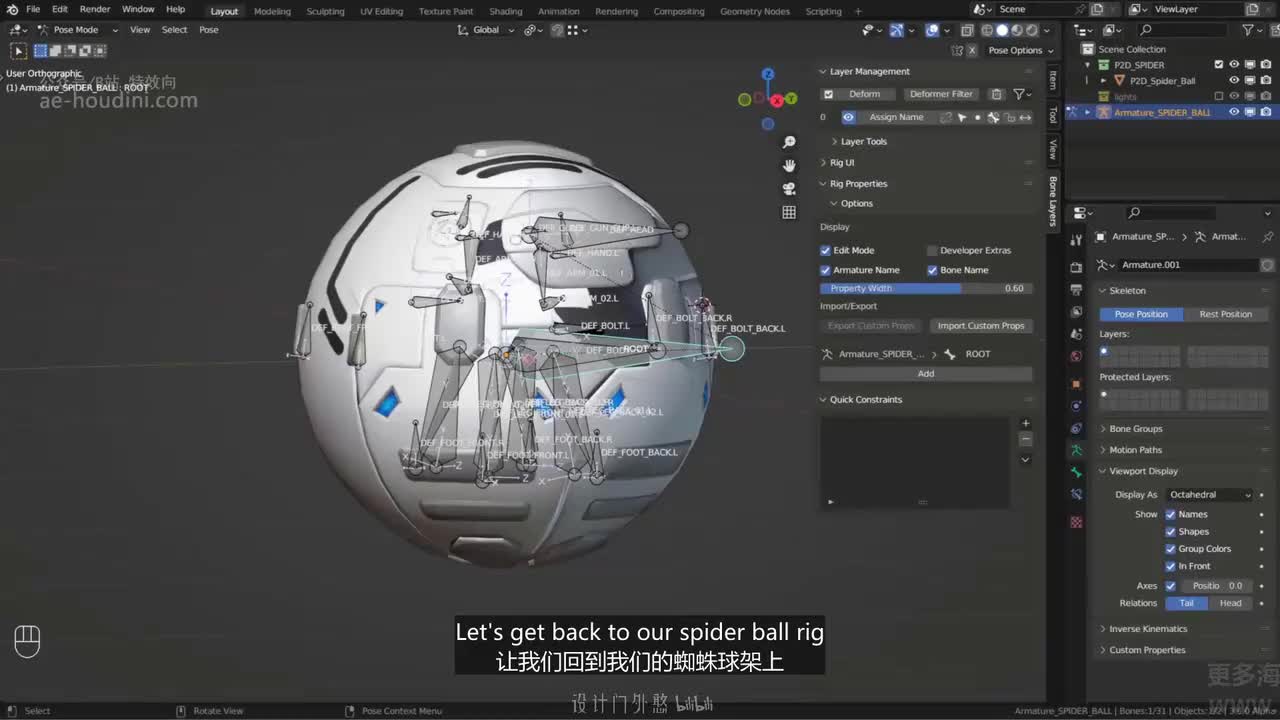Add a new workspace with plus tab
This screenshot has width=1280, height=720.
point(858,11)
